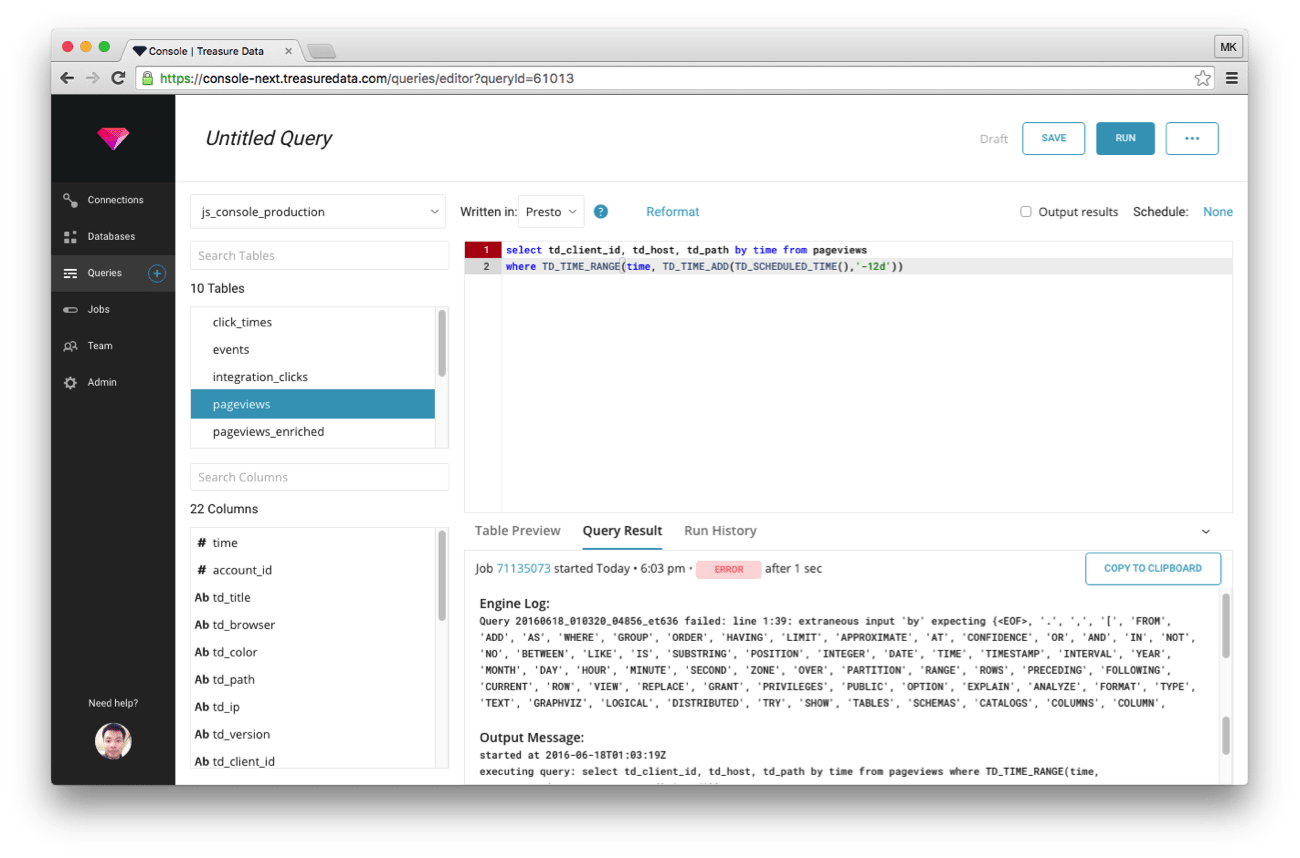Bookmark page with star icon
1300x858 pixels.
1203,78
